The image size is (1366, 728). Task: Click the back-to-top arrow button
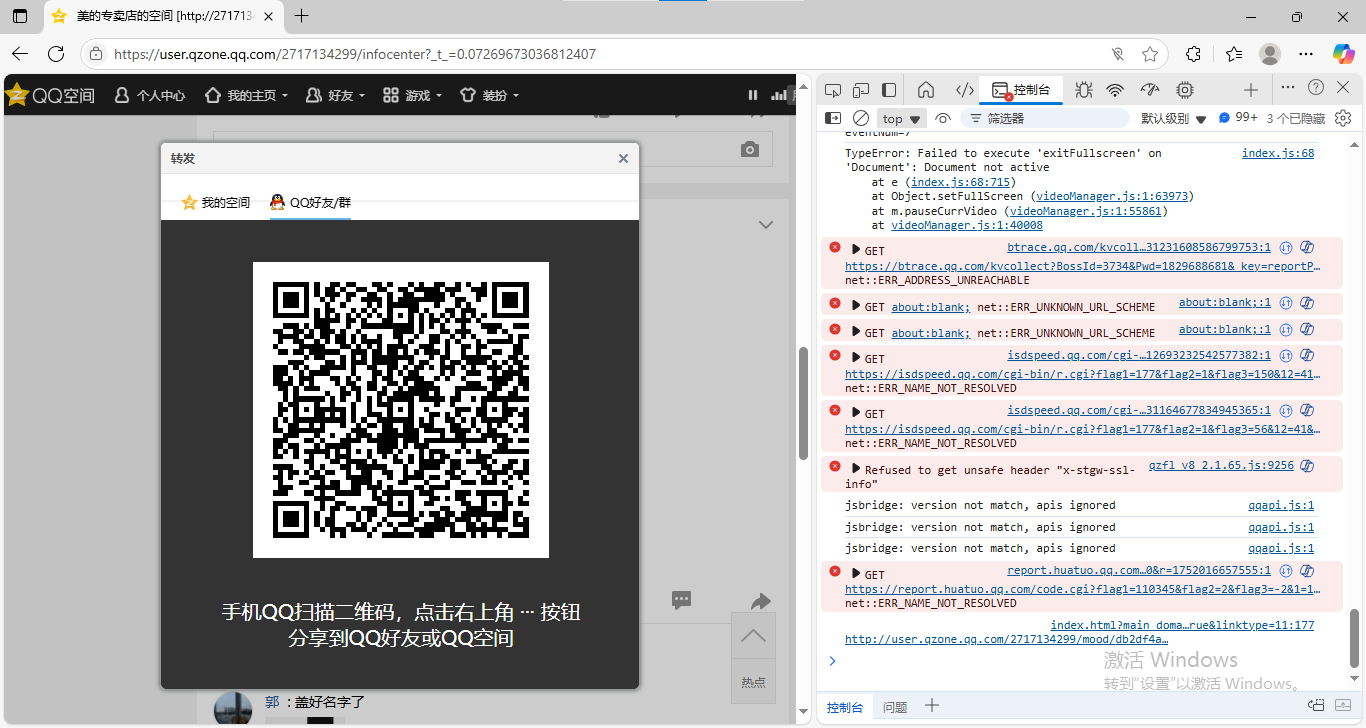[x=753, y=636]
